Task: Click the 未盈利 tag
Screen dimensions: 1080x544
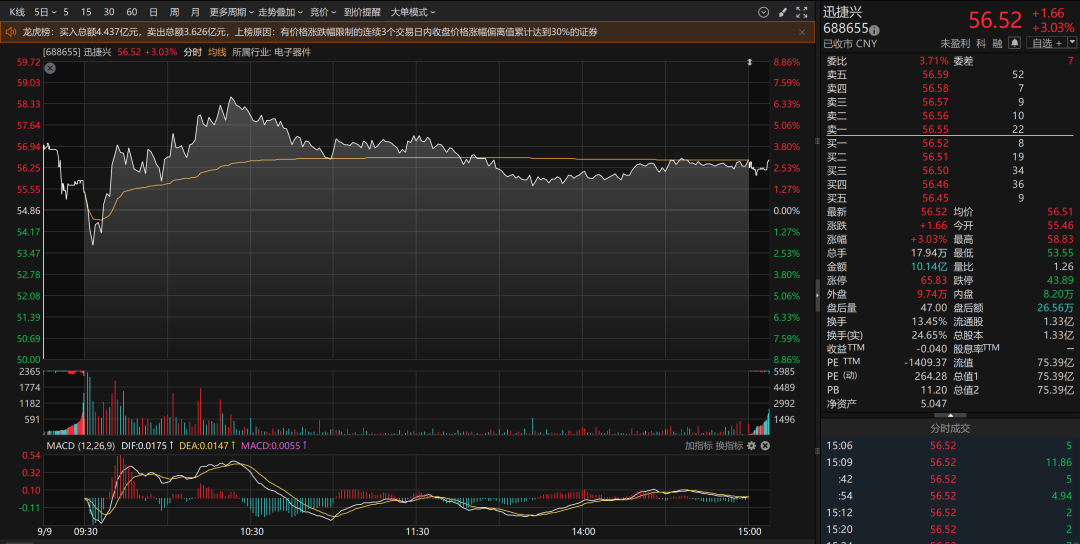Action: tap(955, 43)
